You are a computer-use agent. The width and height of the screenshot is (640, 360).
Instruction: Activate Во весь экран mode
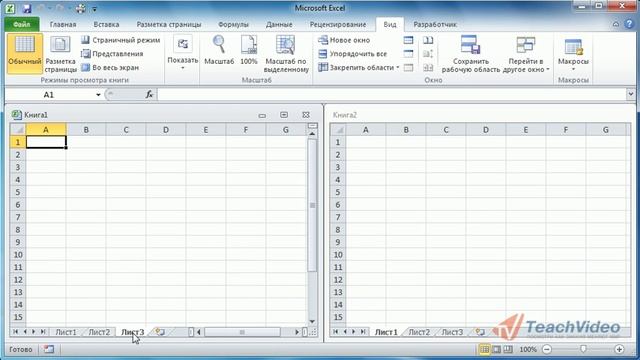[110, 67]
